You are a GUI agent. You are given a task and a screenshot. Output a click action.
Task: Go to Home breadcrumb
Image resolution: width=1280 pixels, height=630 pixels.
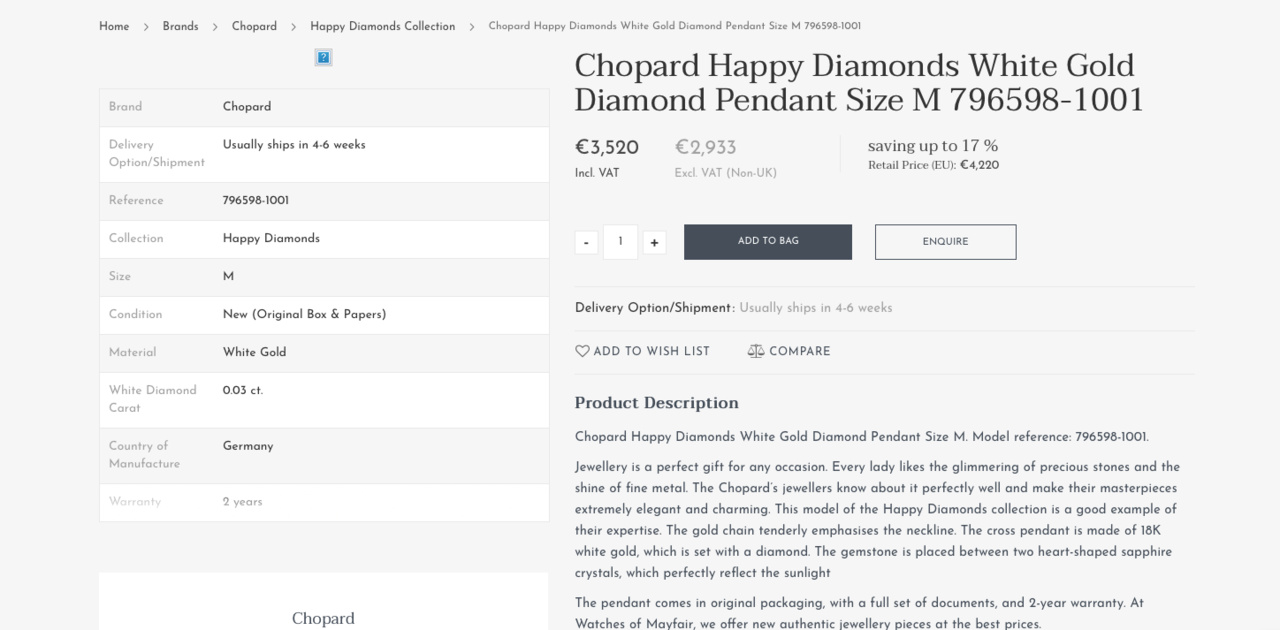tap(114, 26)
